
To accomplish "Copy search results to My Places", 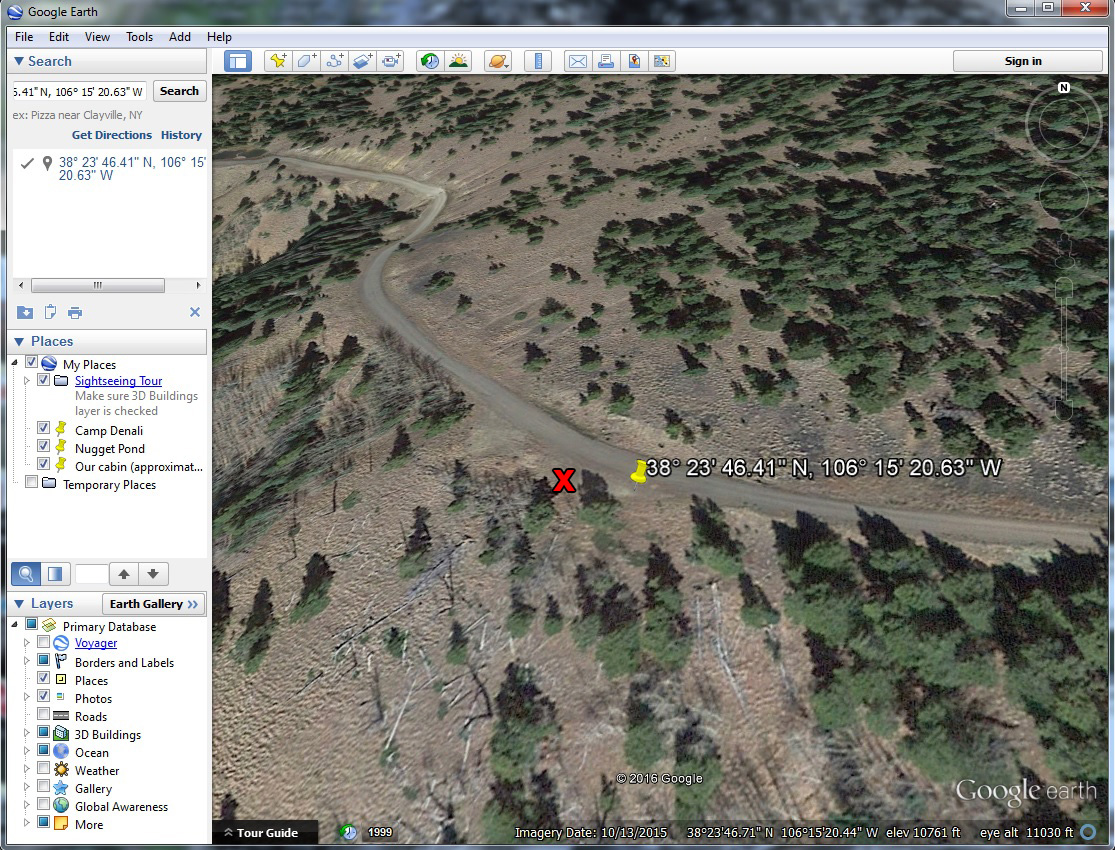I will [25, 312].
